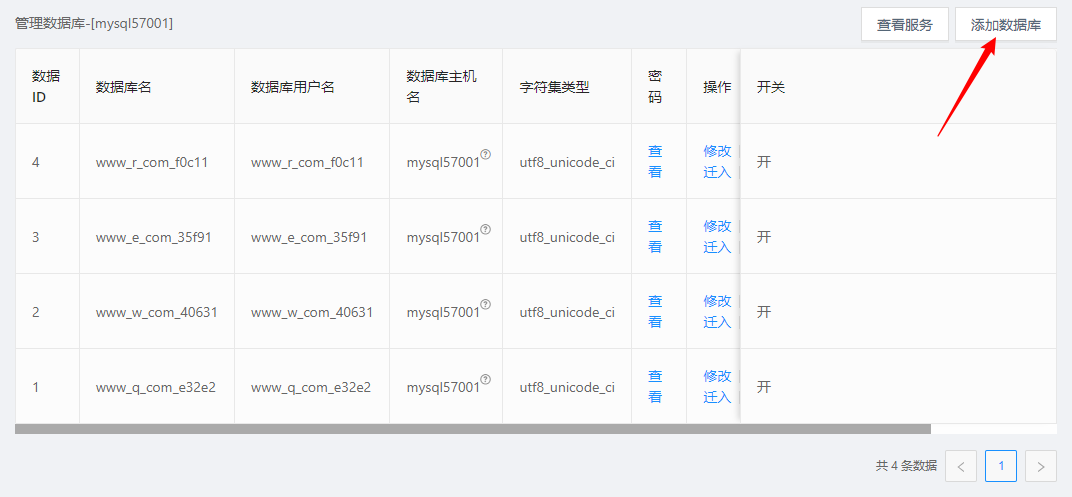Click the 数据库名 column header
The height and width of the screenshot is (497, 1072).
(x=123, y=87)
